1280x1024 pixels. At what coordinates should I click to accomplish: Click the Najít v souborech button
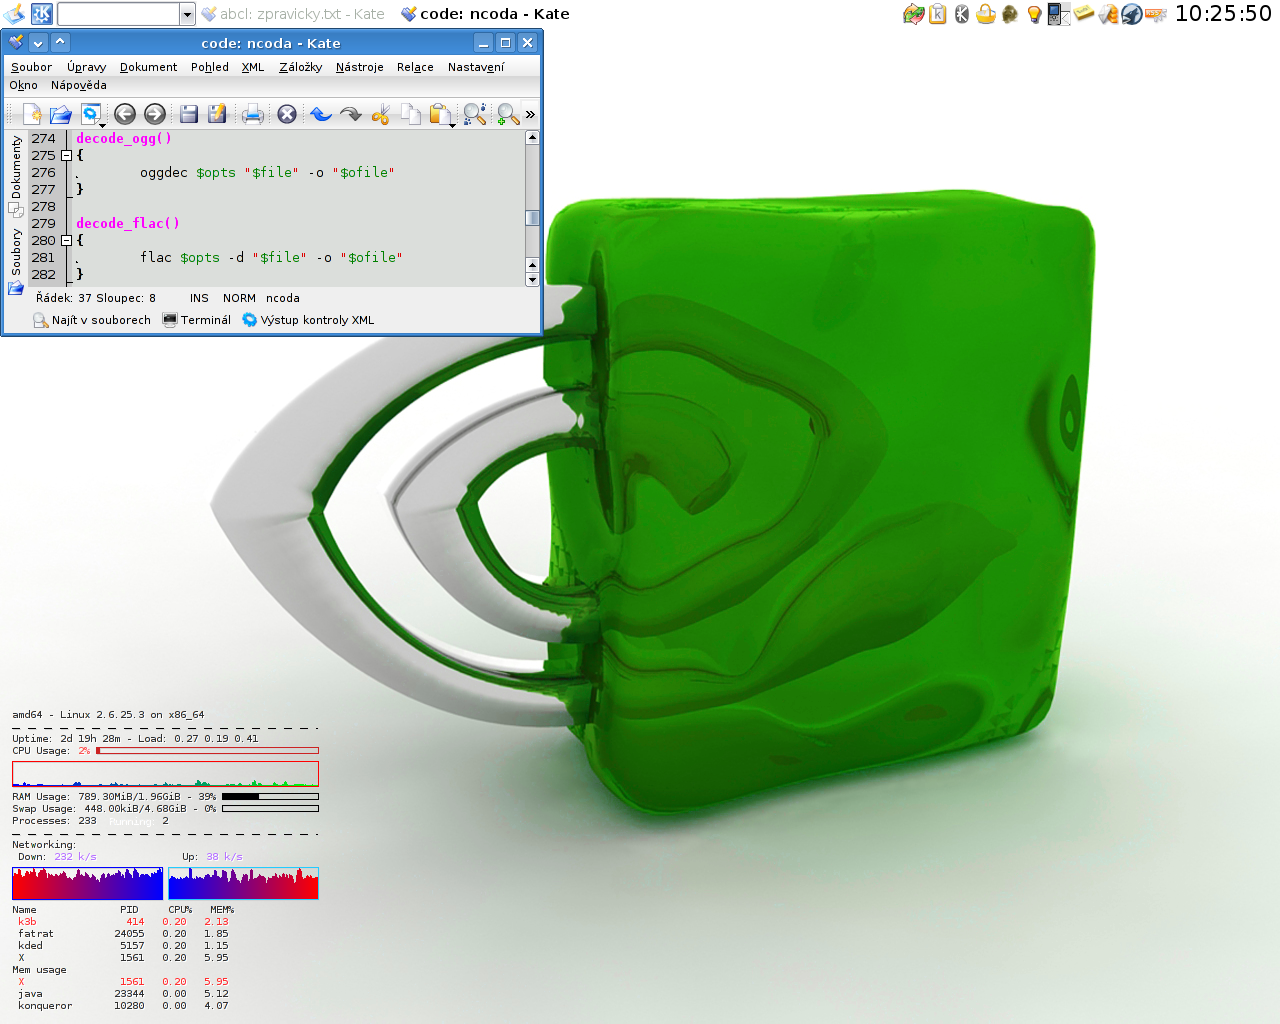point(92,320)
